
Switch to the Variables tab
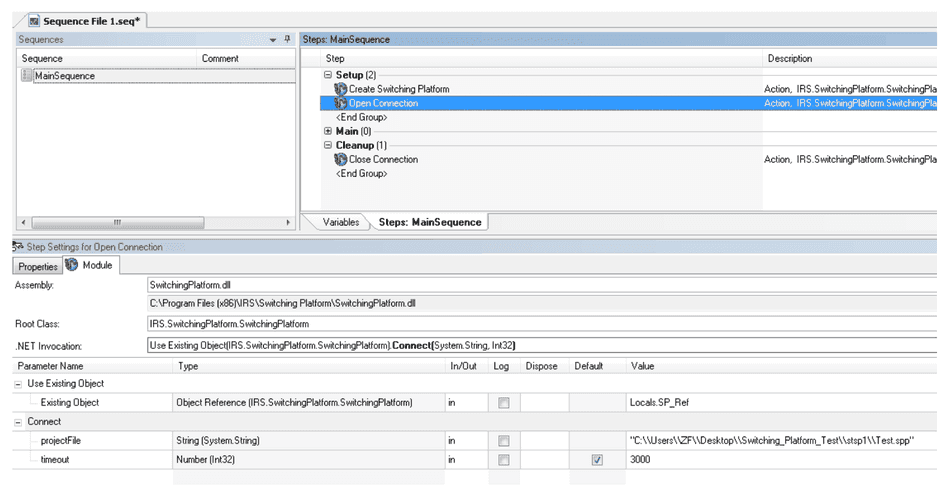coord(340,222)
